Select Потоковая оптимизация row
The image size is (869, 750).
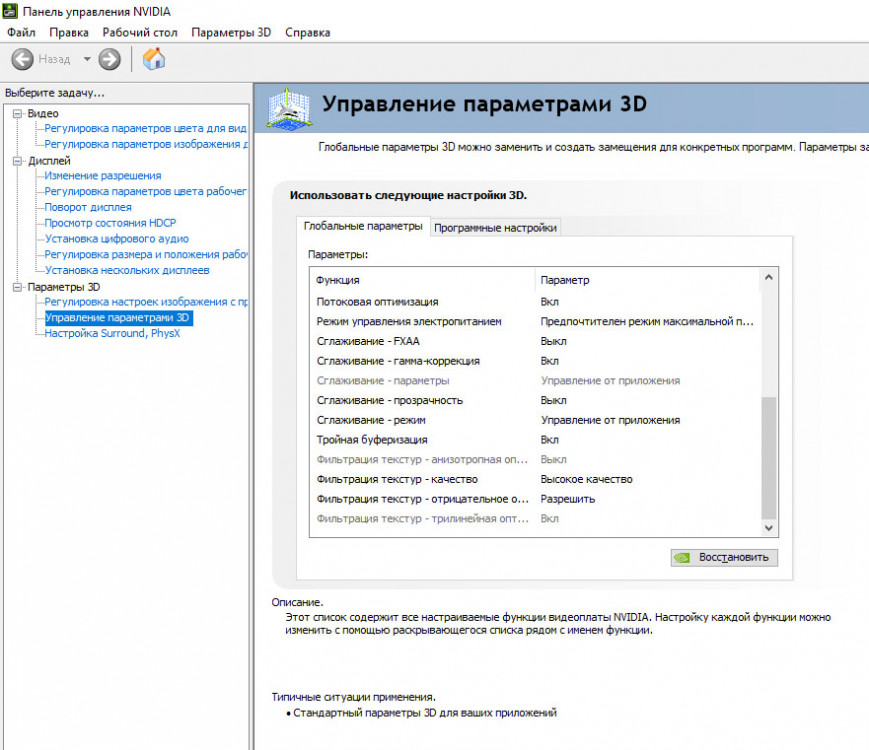535,302
